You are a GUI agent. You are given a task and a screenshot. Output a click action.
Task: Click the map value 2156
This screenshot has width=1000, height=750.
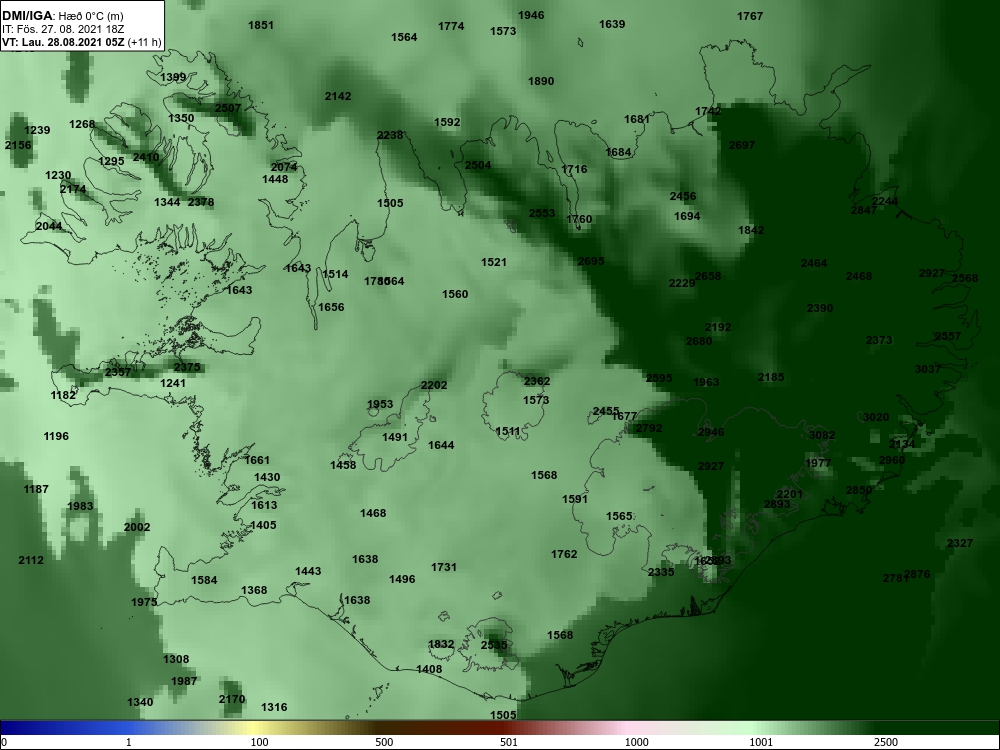point(18,145)
